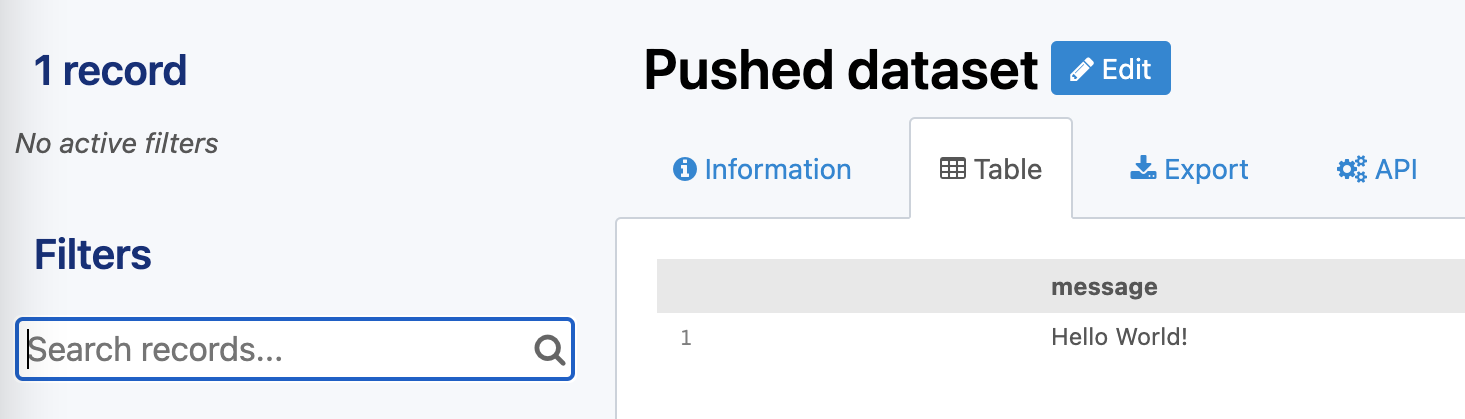
Task: Select the Hello World! cell
Action: [1119, 337]
